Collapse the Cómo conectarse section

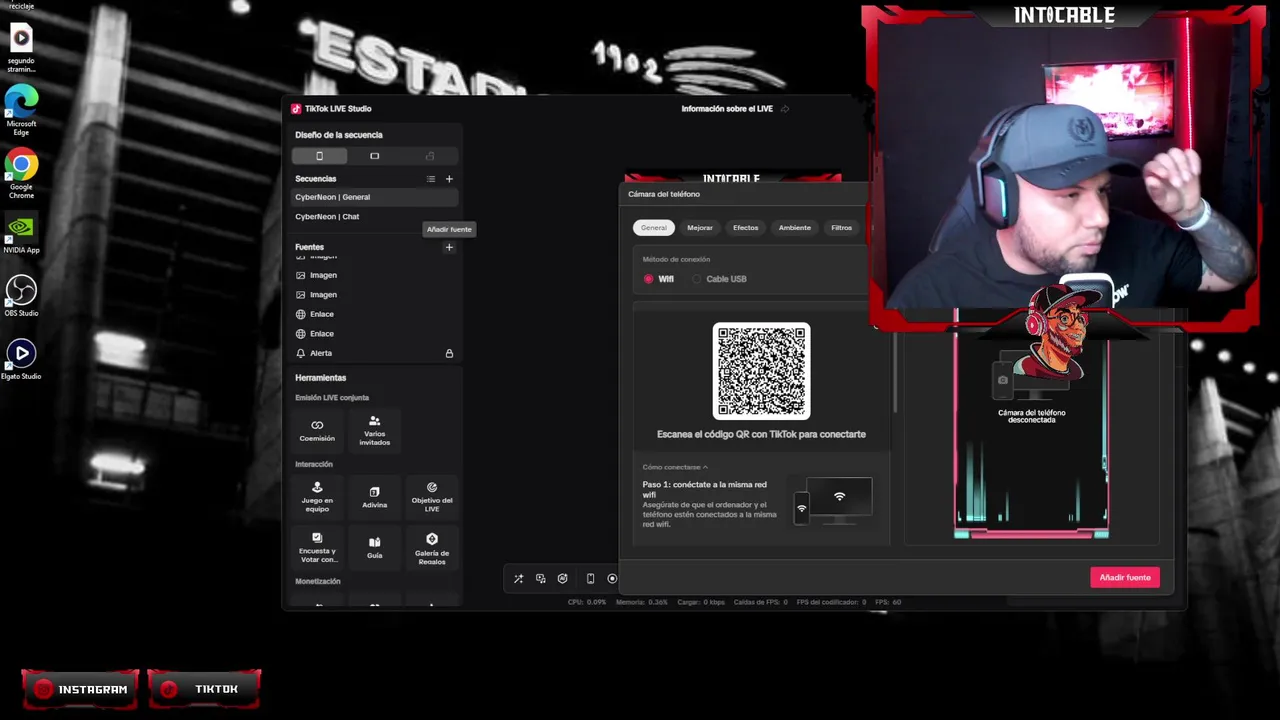tap(675, 467)
